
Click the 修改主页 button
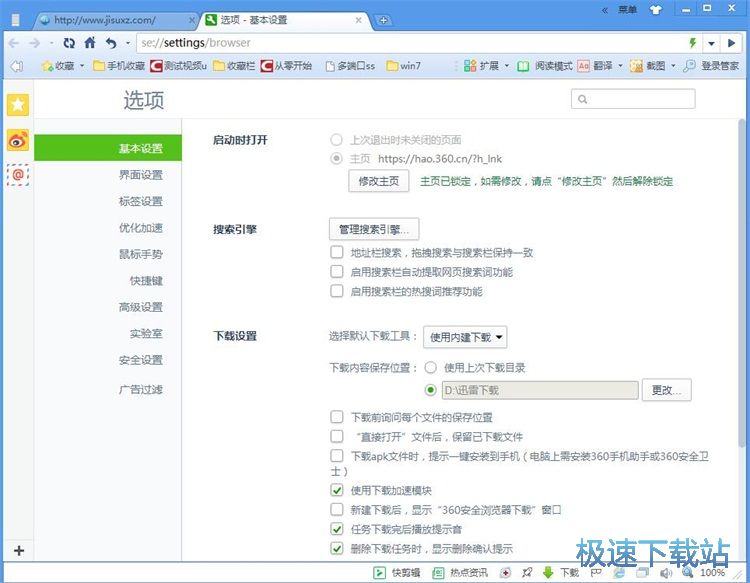[x=379, y=181]
